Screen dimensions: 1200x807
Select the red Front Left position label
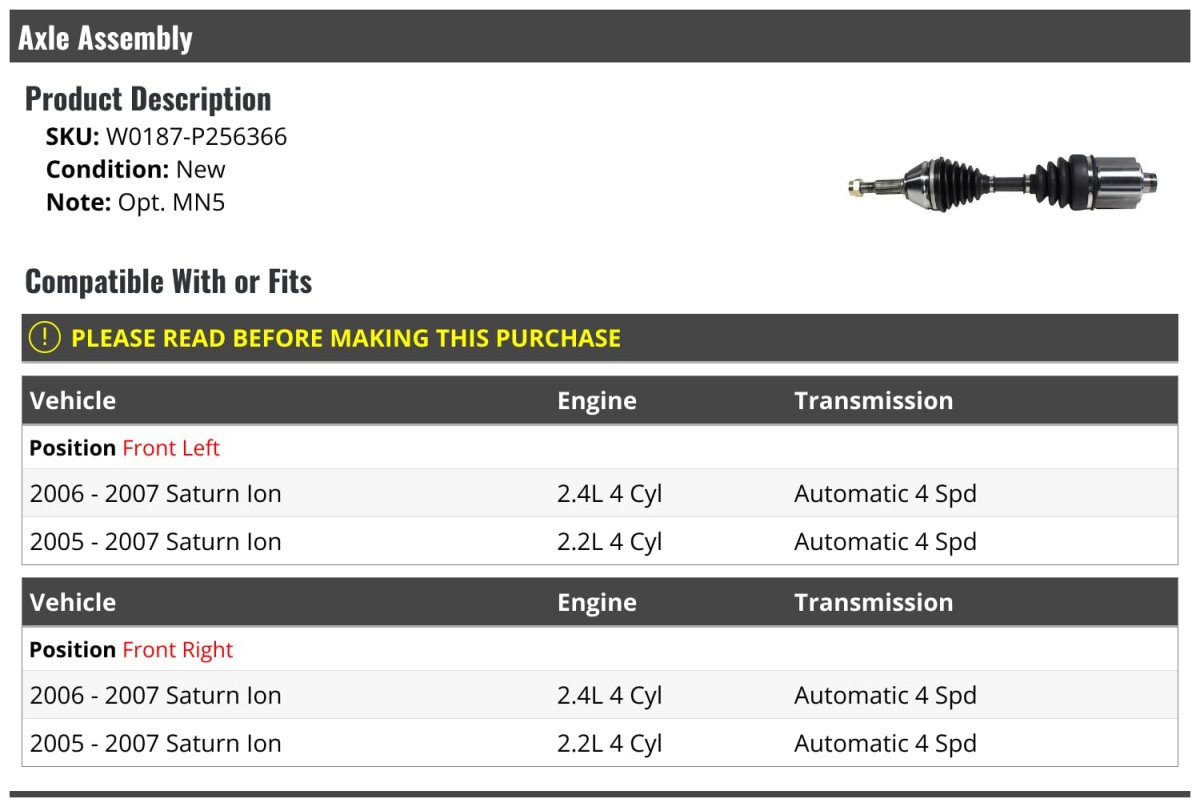pos(171,448)
